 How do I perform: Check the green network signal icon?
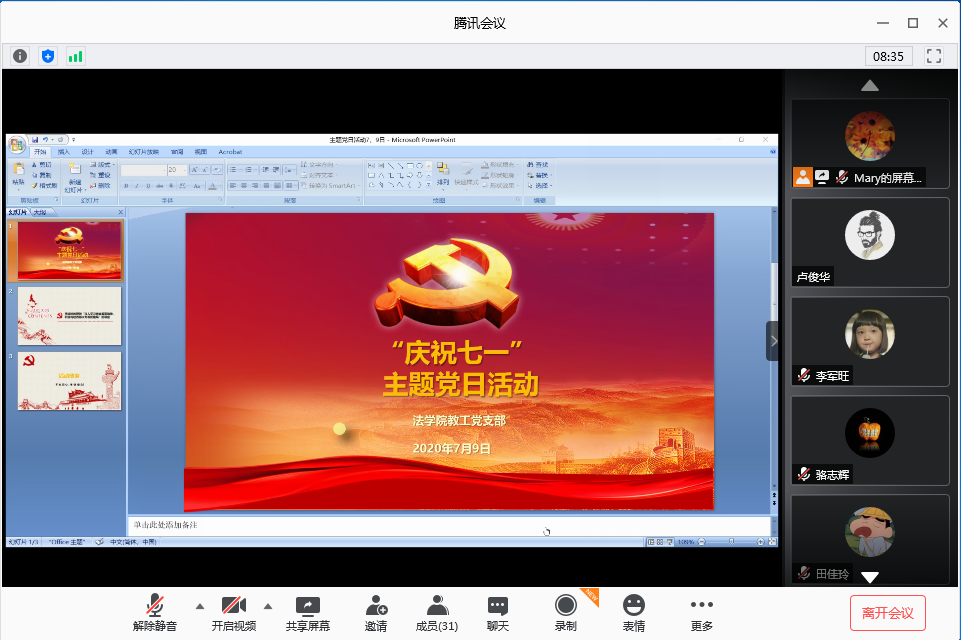(75, 56)
